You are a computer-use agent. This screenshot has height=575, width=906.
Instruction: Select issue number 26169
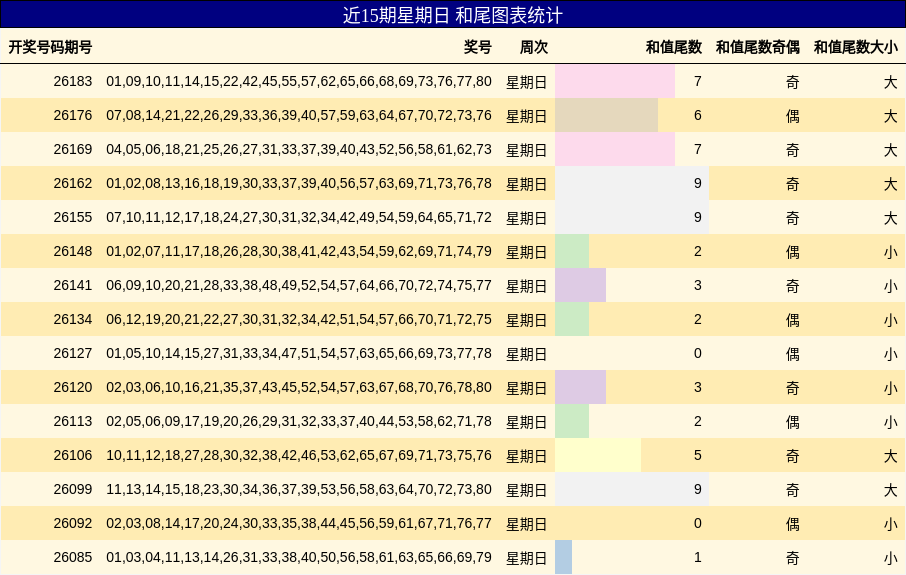click(x=73, y=150)
